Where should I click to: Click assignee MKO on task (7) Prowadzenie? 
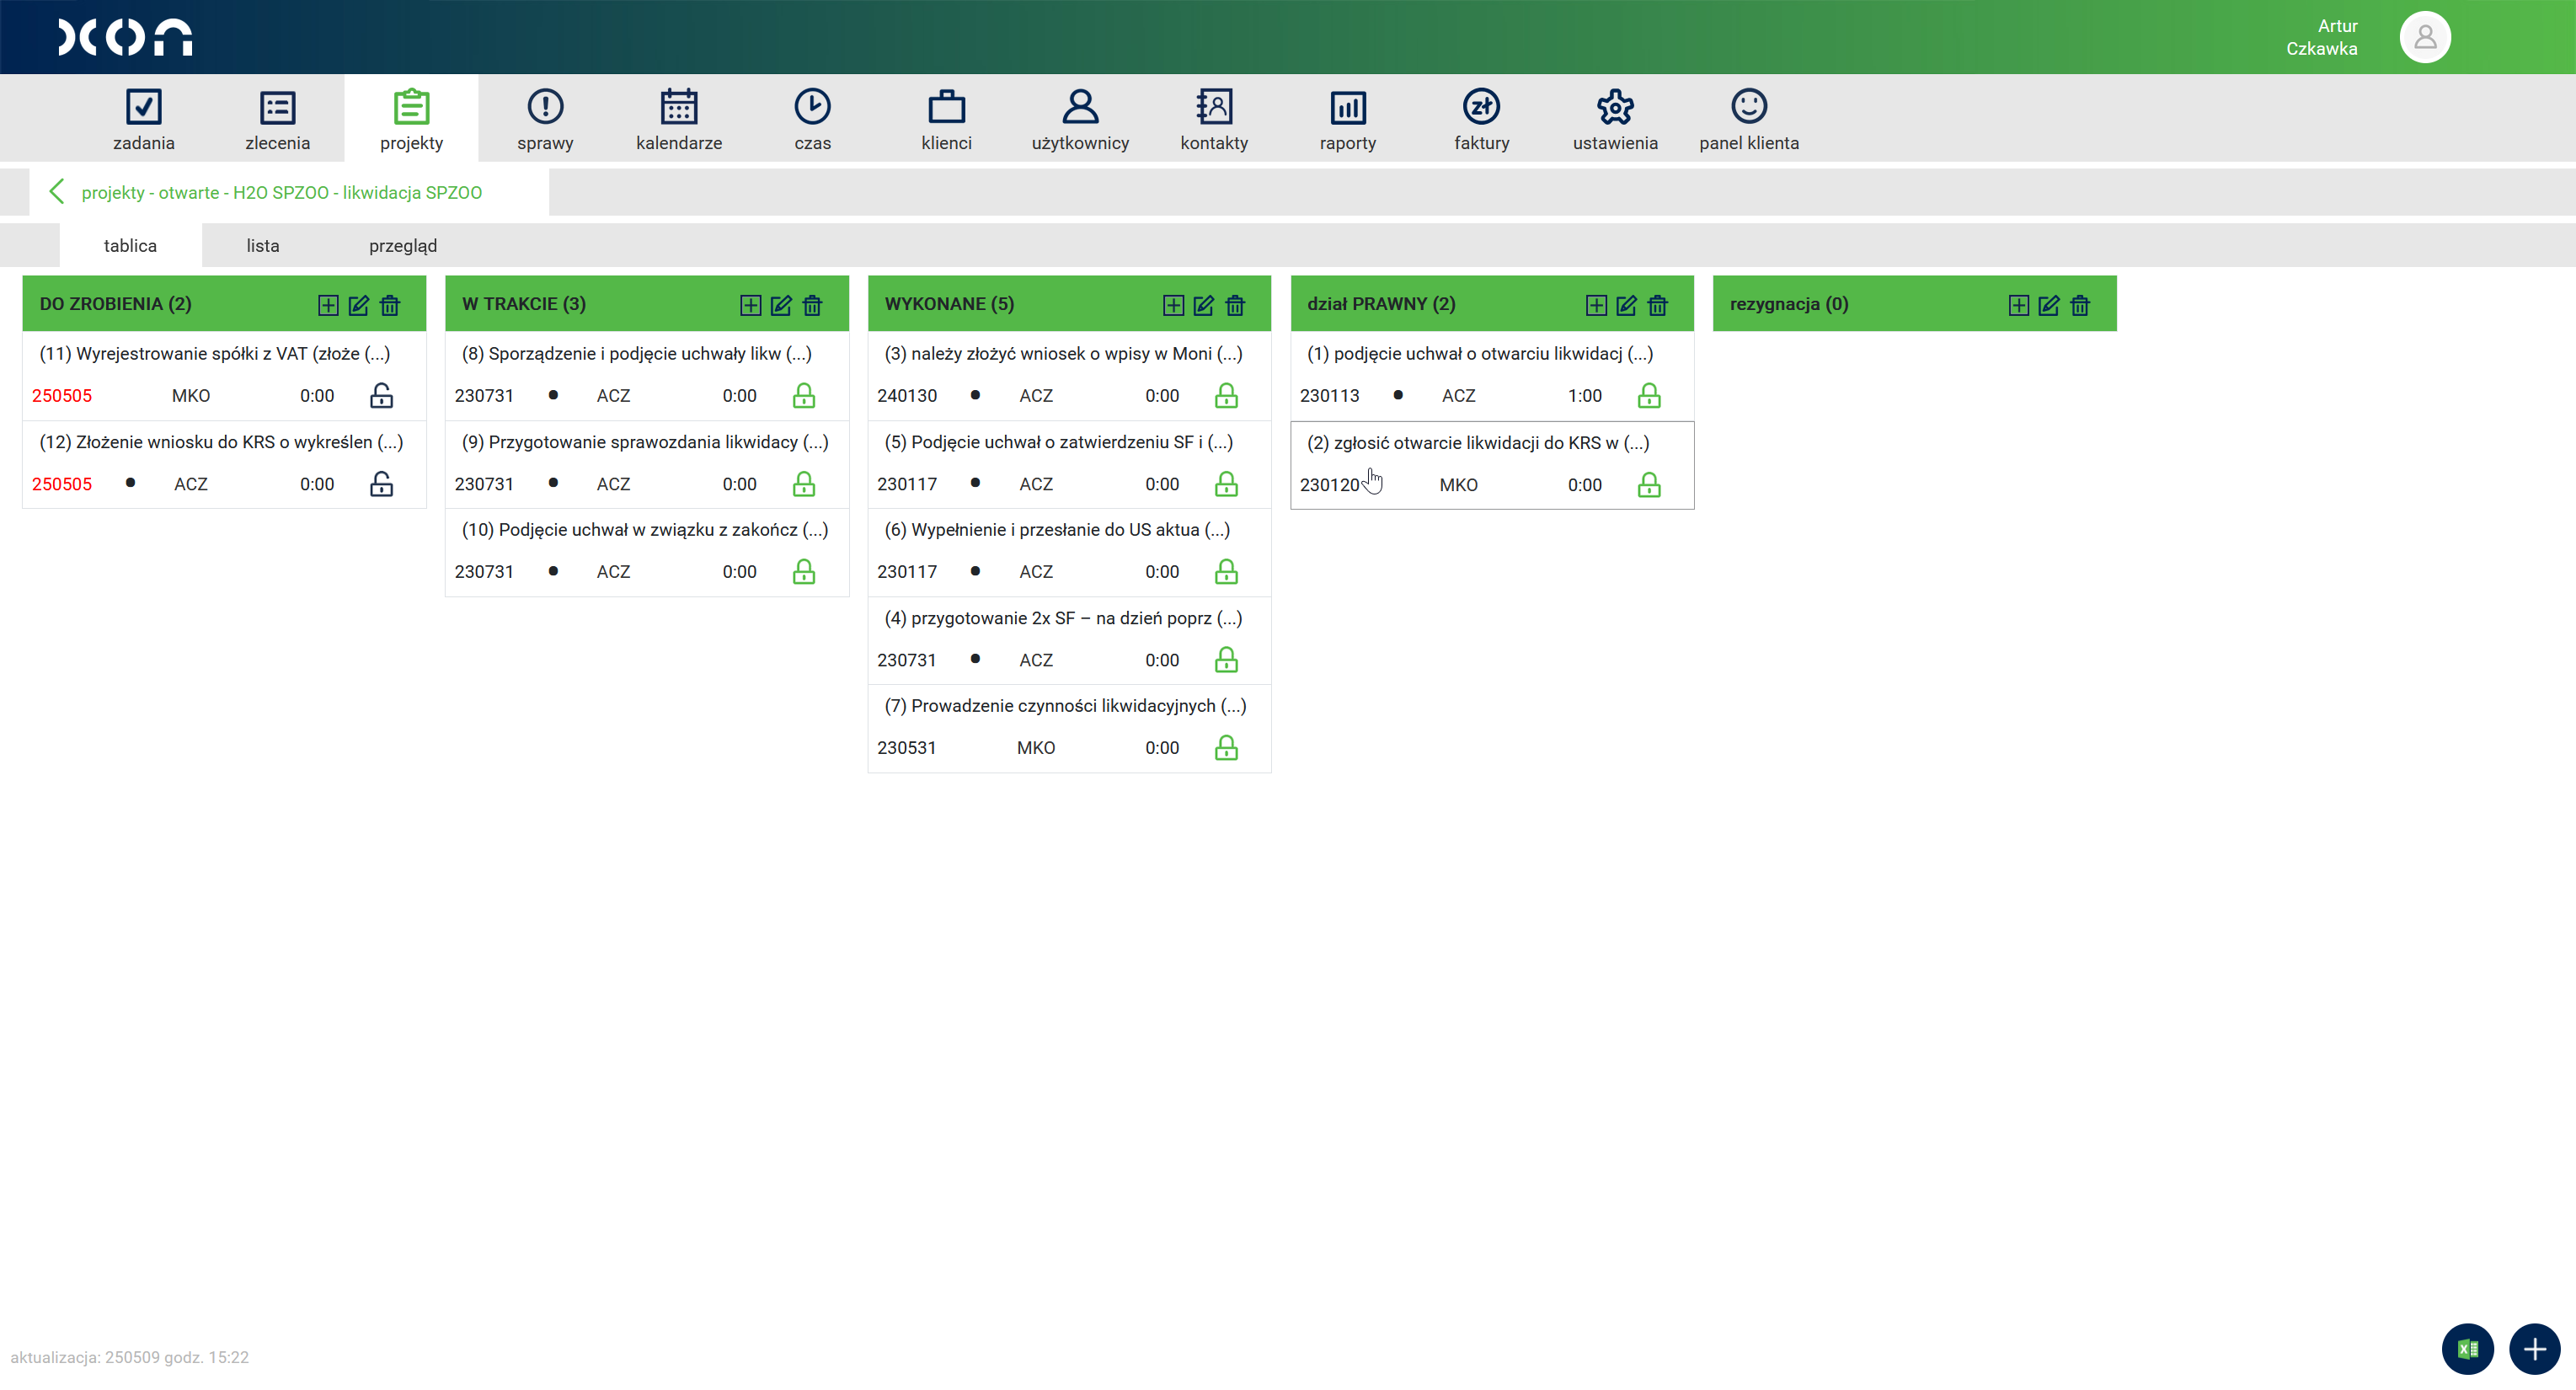point(1036,747)
